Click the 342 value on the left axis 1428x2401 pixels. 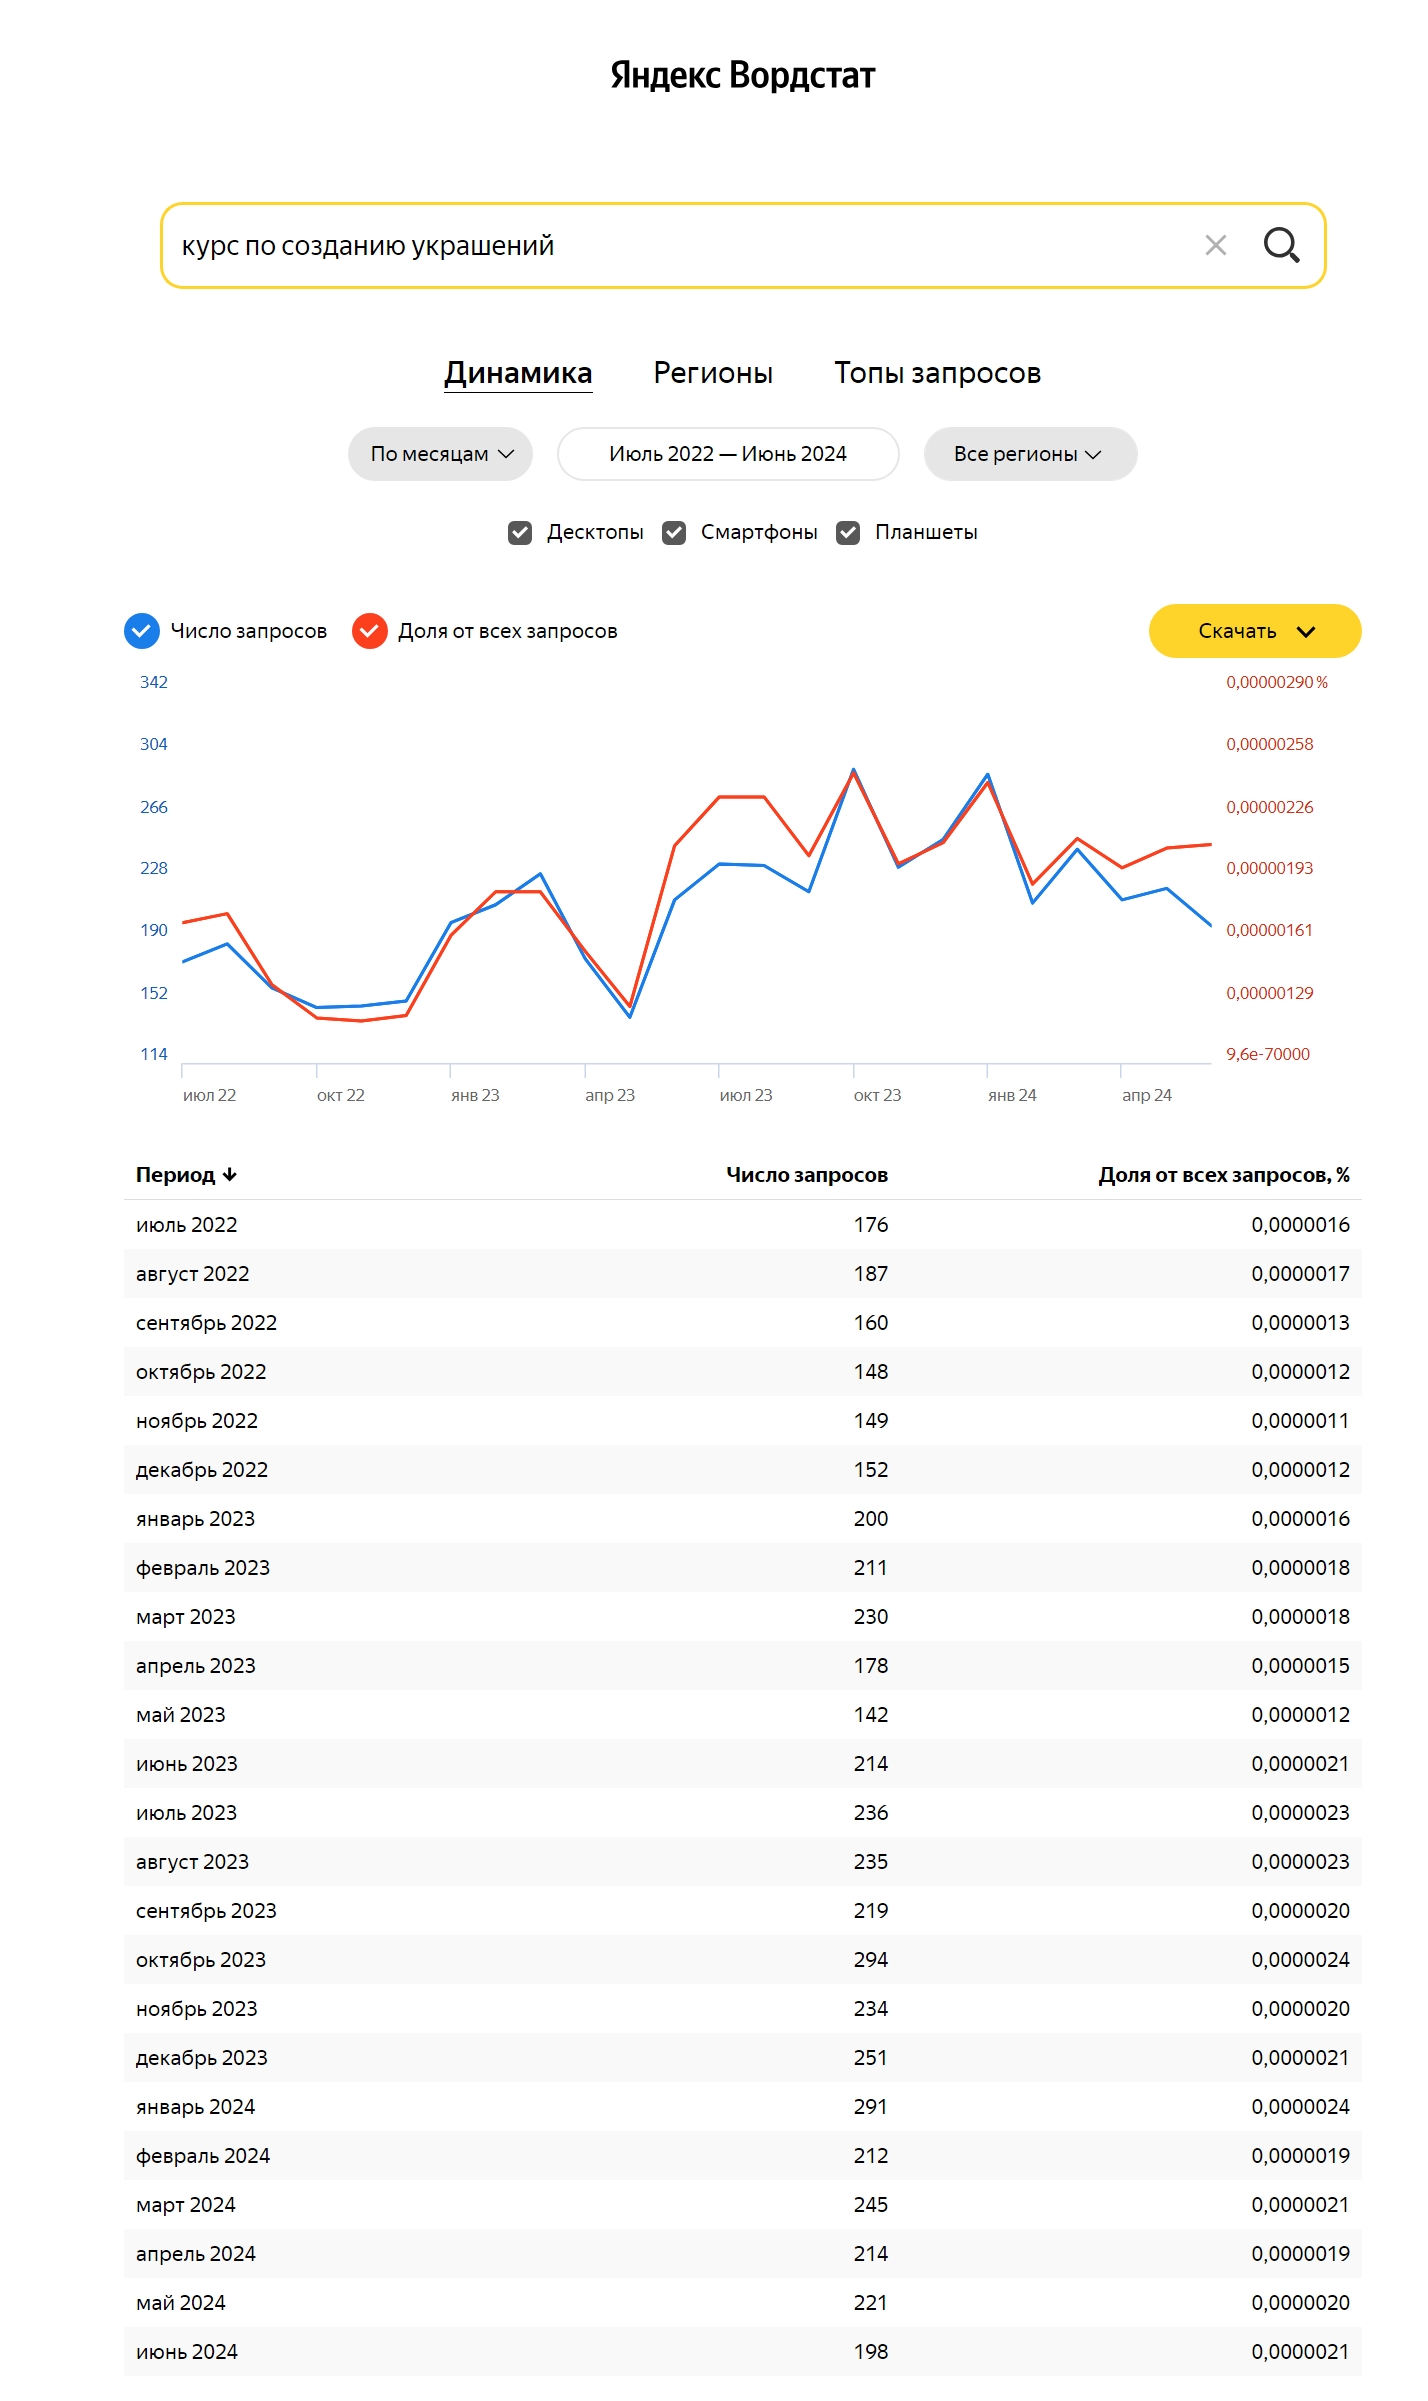click(154, 682)
